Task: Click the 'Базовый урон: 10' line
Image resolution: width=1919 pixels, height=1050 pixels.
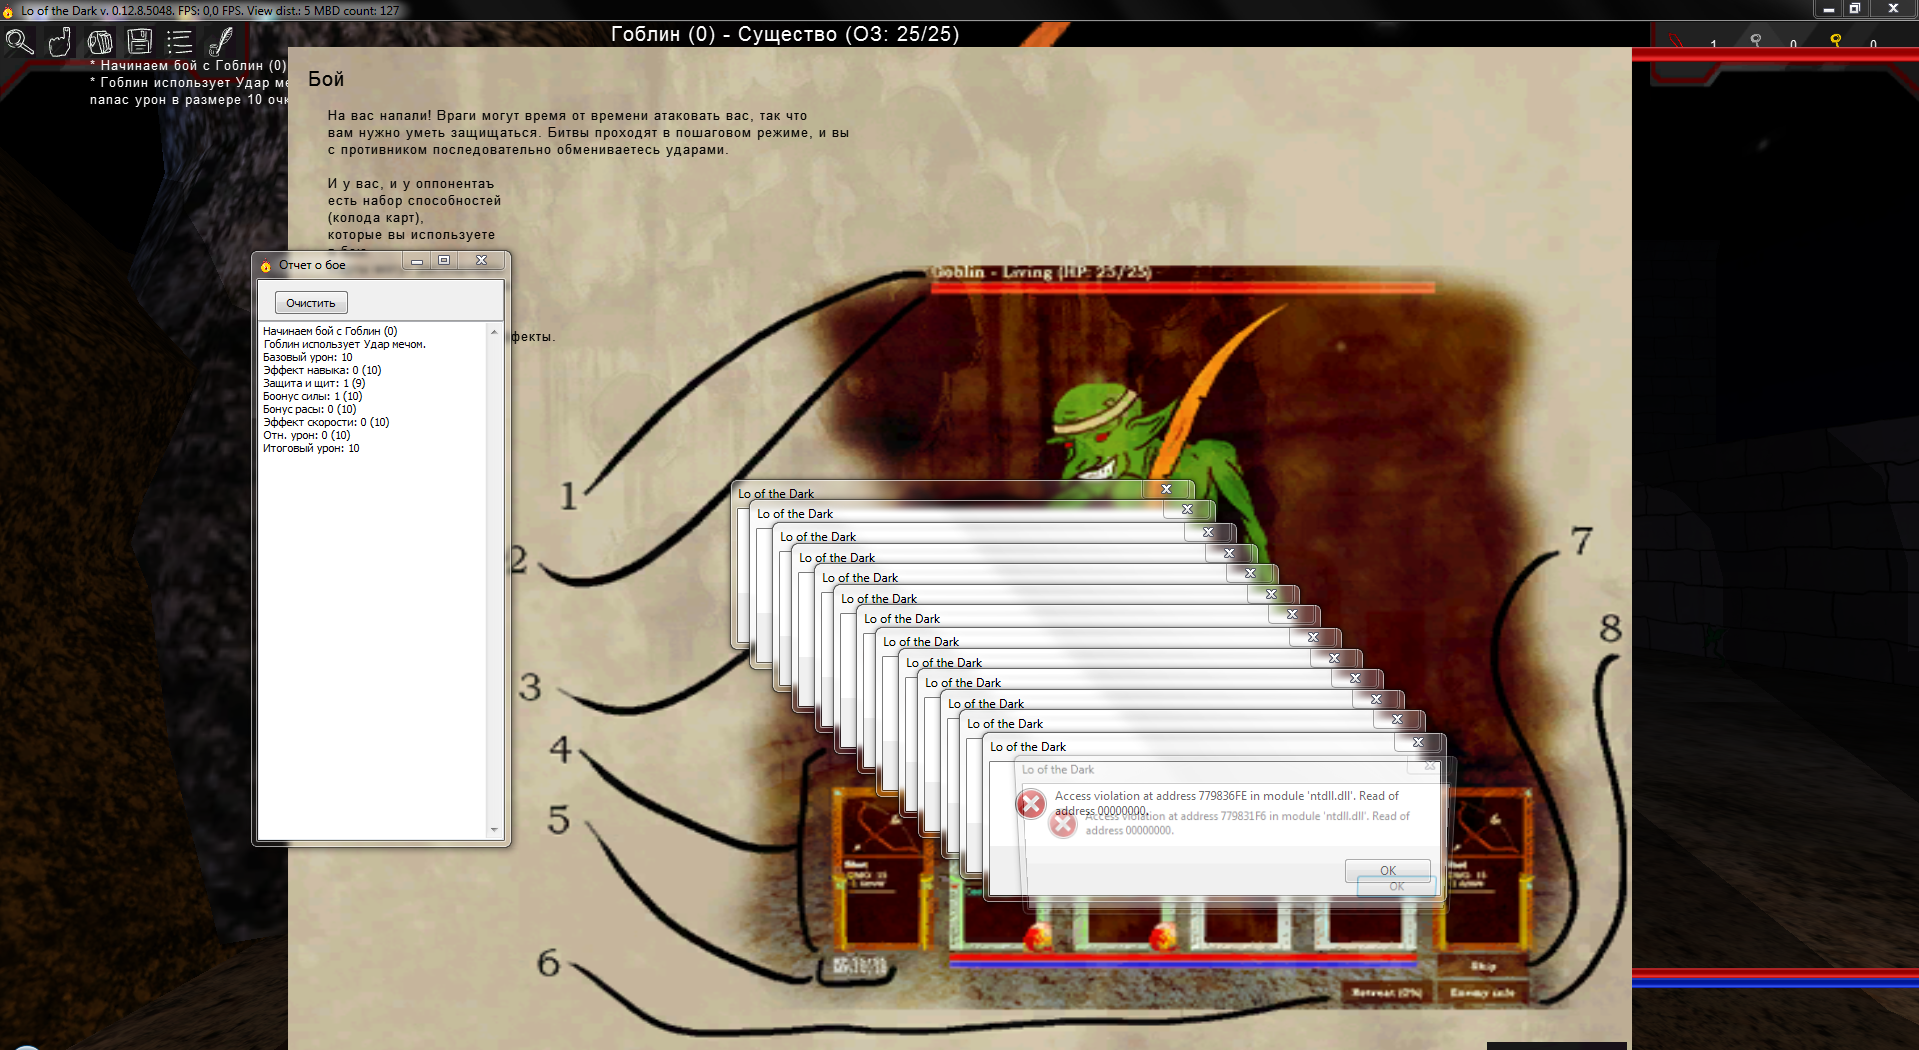Action: tap(308, 357)
